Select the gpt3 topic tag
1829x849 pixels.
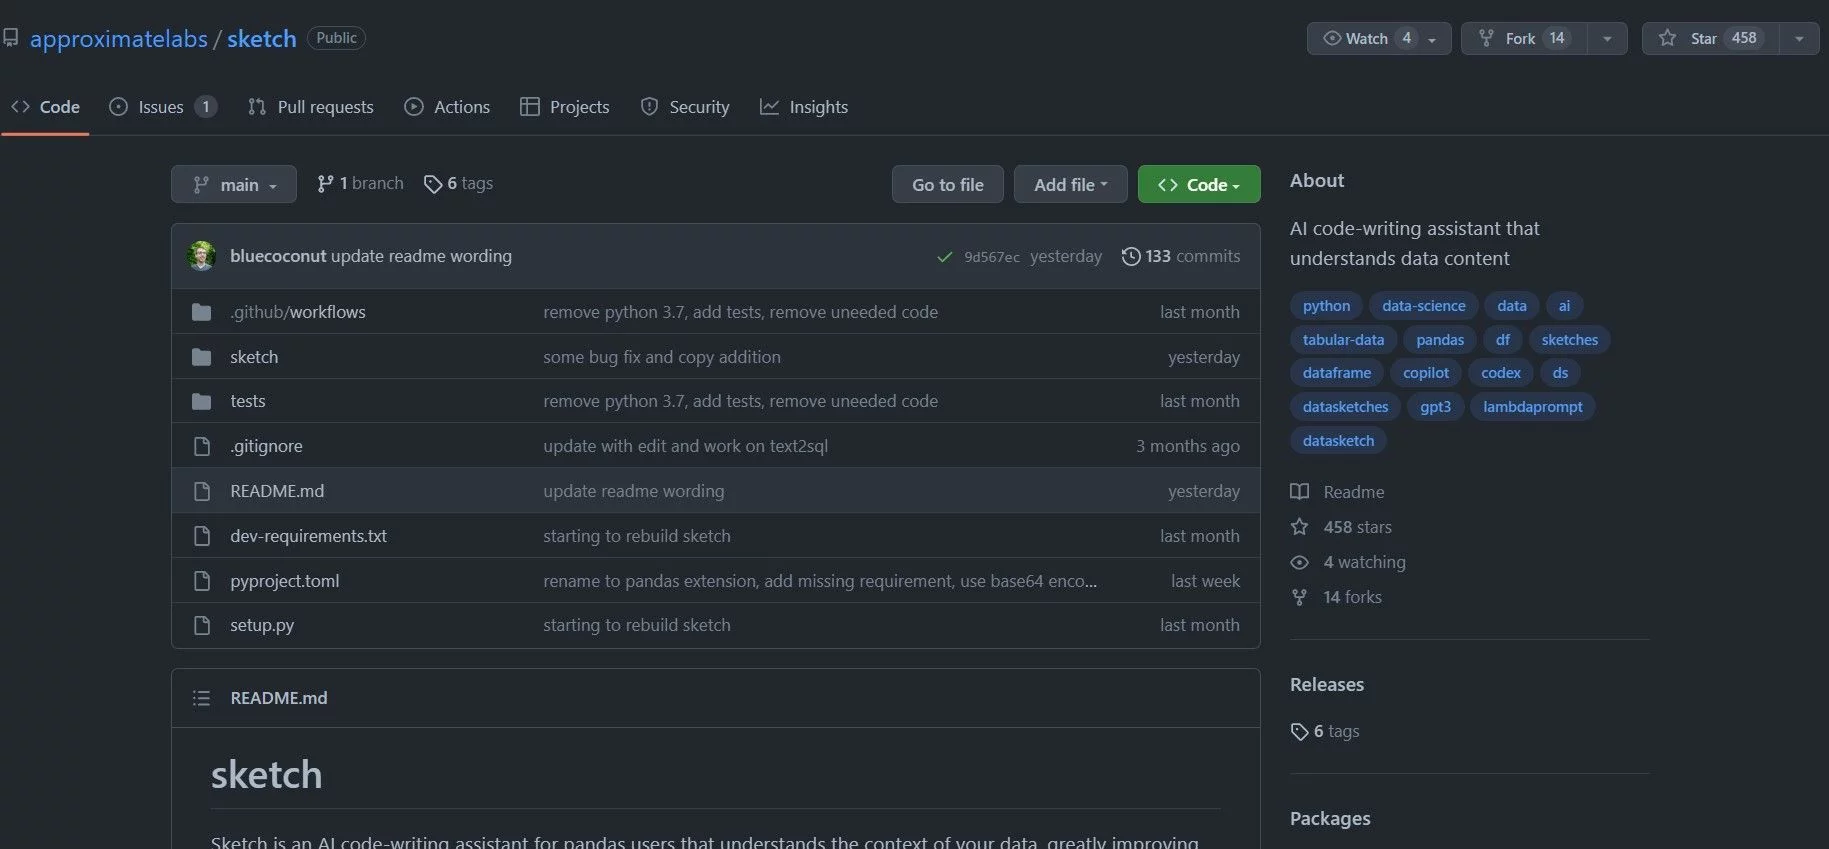click(1435, 407)
